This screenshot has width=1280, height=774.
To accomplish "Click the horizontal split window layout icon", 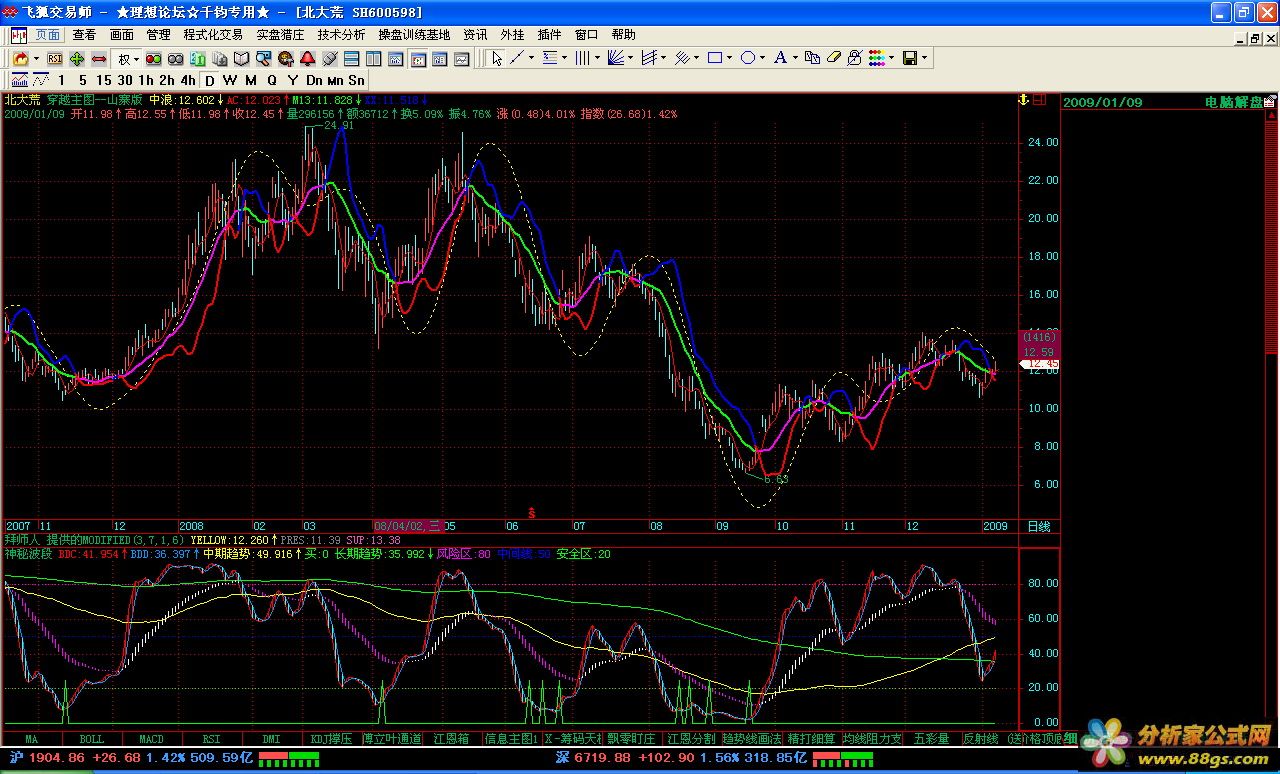I will (x=351, y=59).
